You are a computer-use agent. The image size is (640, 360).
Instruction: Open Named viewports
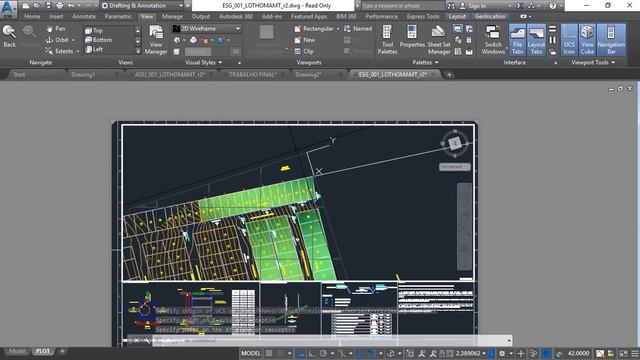[358, 29]
